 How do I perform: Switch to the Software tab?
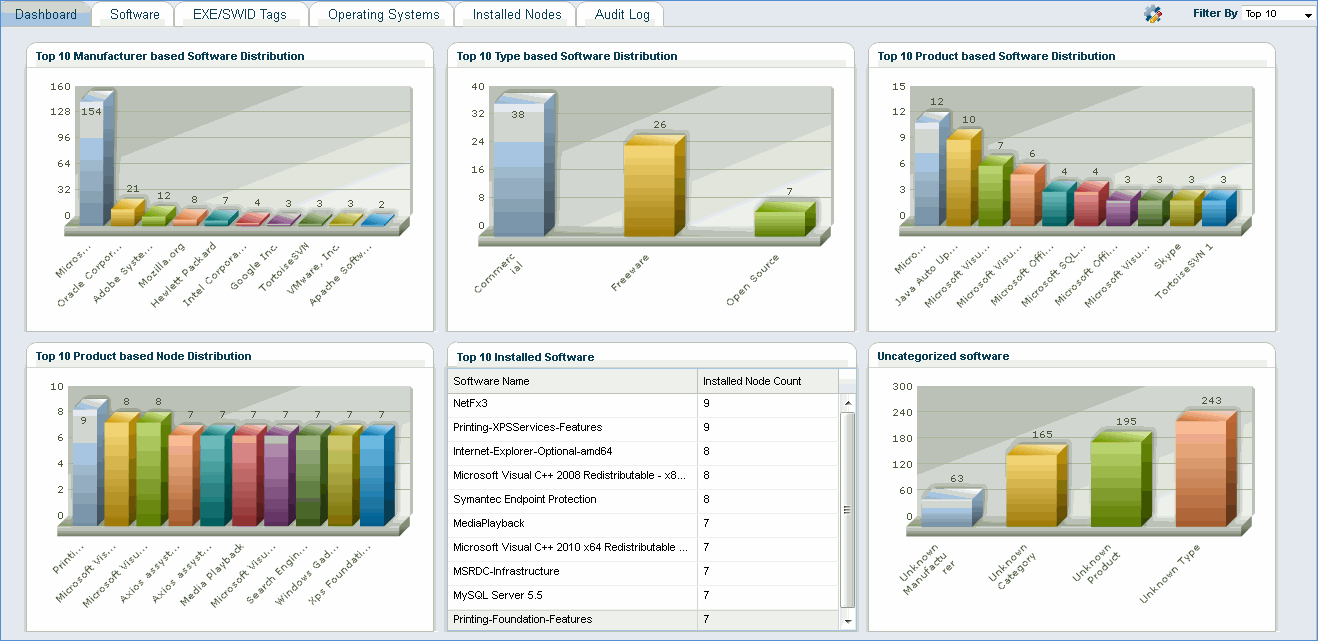[x=134, y=14]
